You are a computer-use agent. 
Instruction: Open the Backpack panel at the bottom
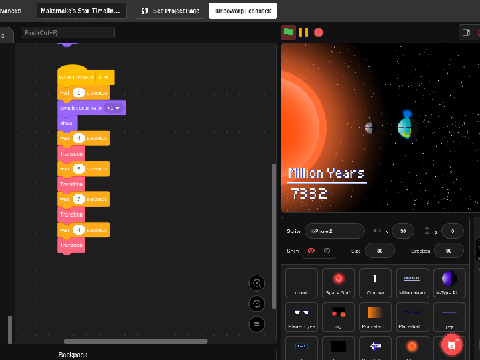(x=73, y=354)
